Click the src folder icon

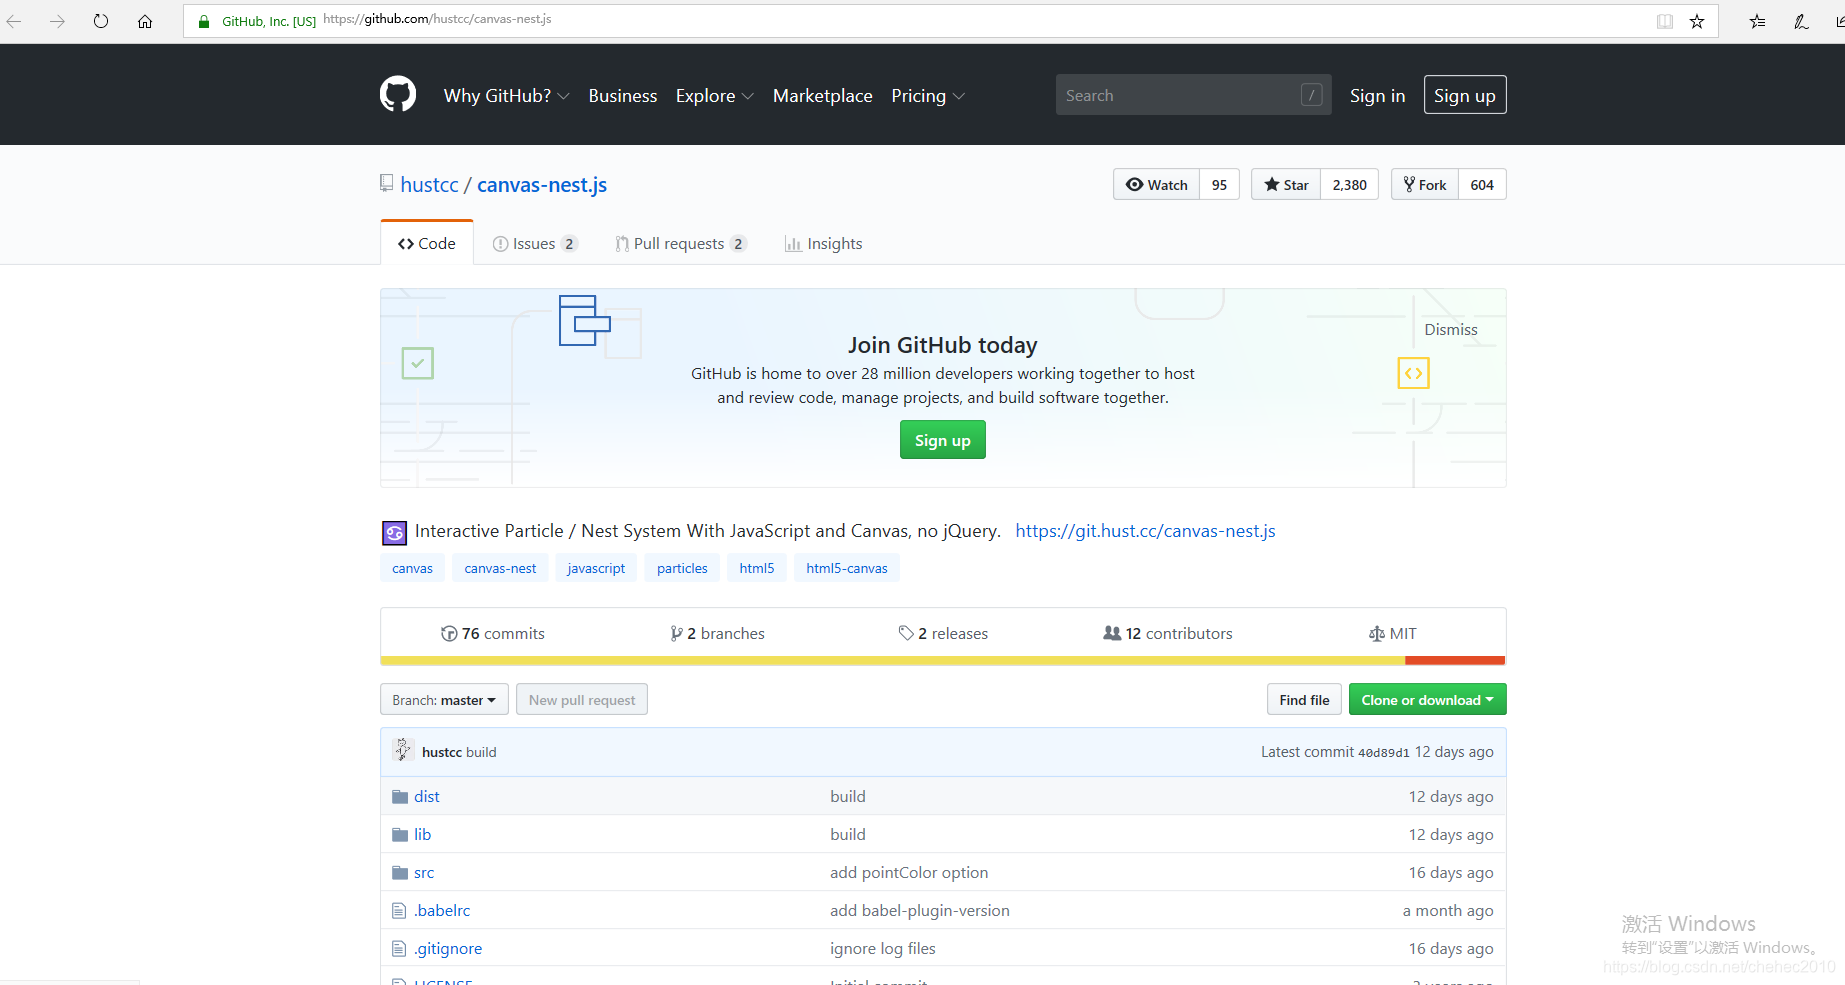[400, 873]
